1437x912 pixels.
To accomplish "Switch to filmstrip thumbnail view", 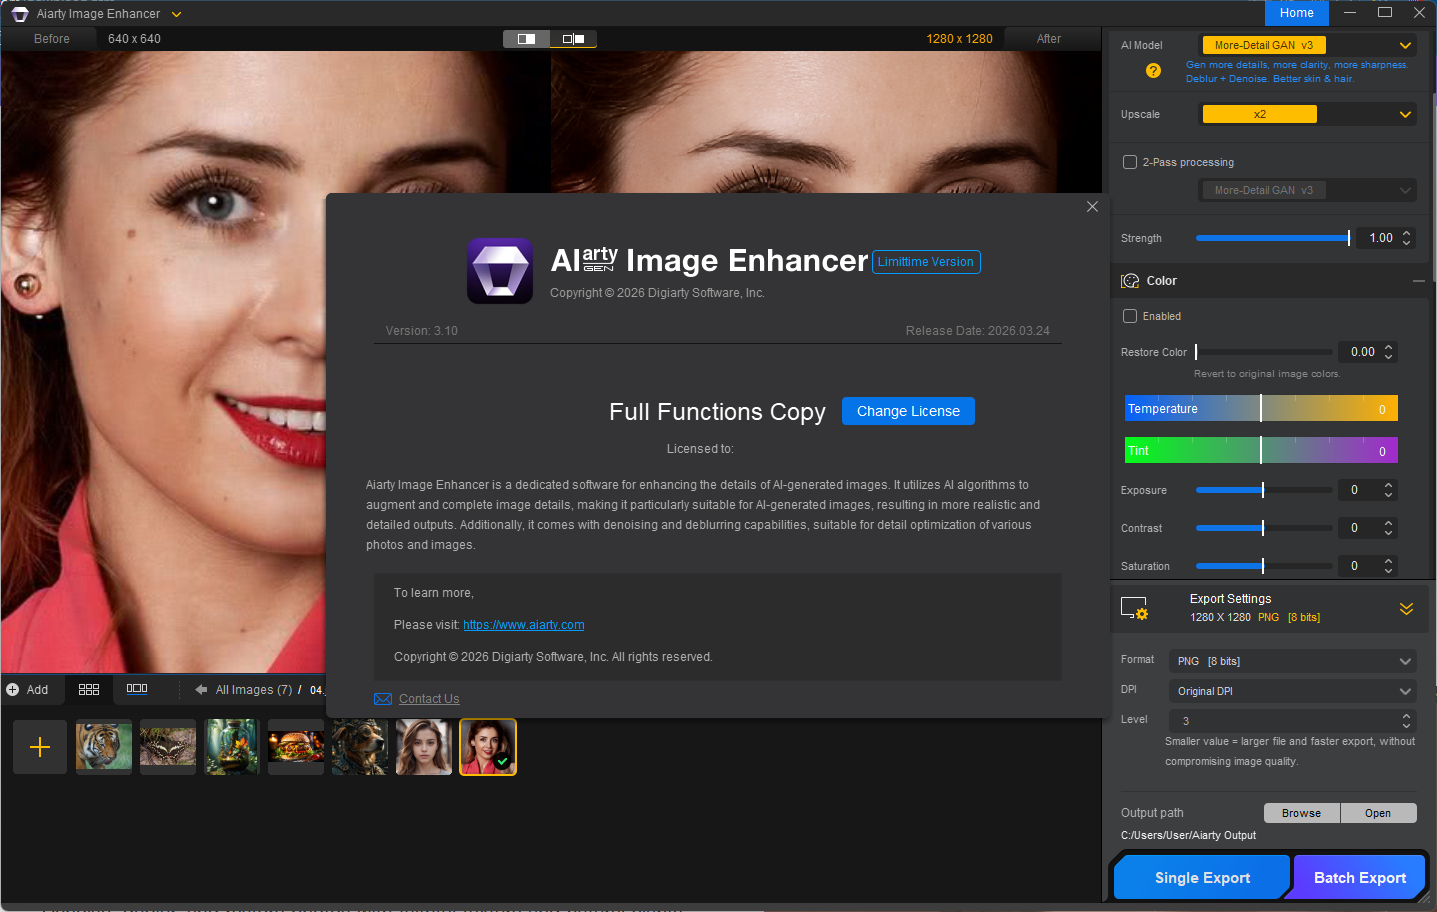I will point(137,689).
